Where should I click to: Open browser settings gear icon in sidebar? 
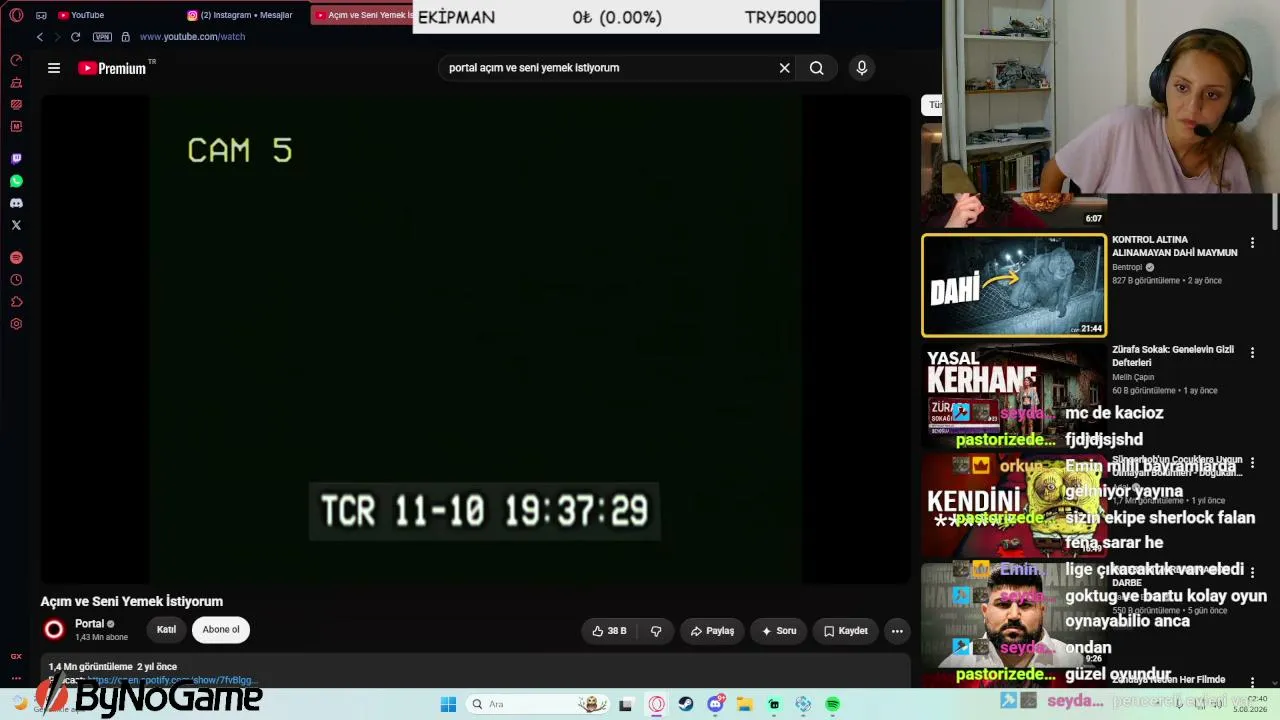(x=16, y=324)
